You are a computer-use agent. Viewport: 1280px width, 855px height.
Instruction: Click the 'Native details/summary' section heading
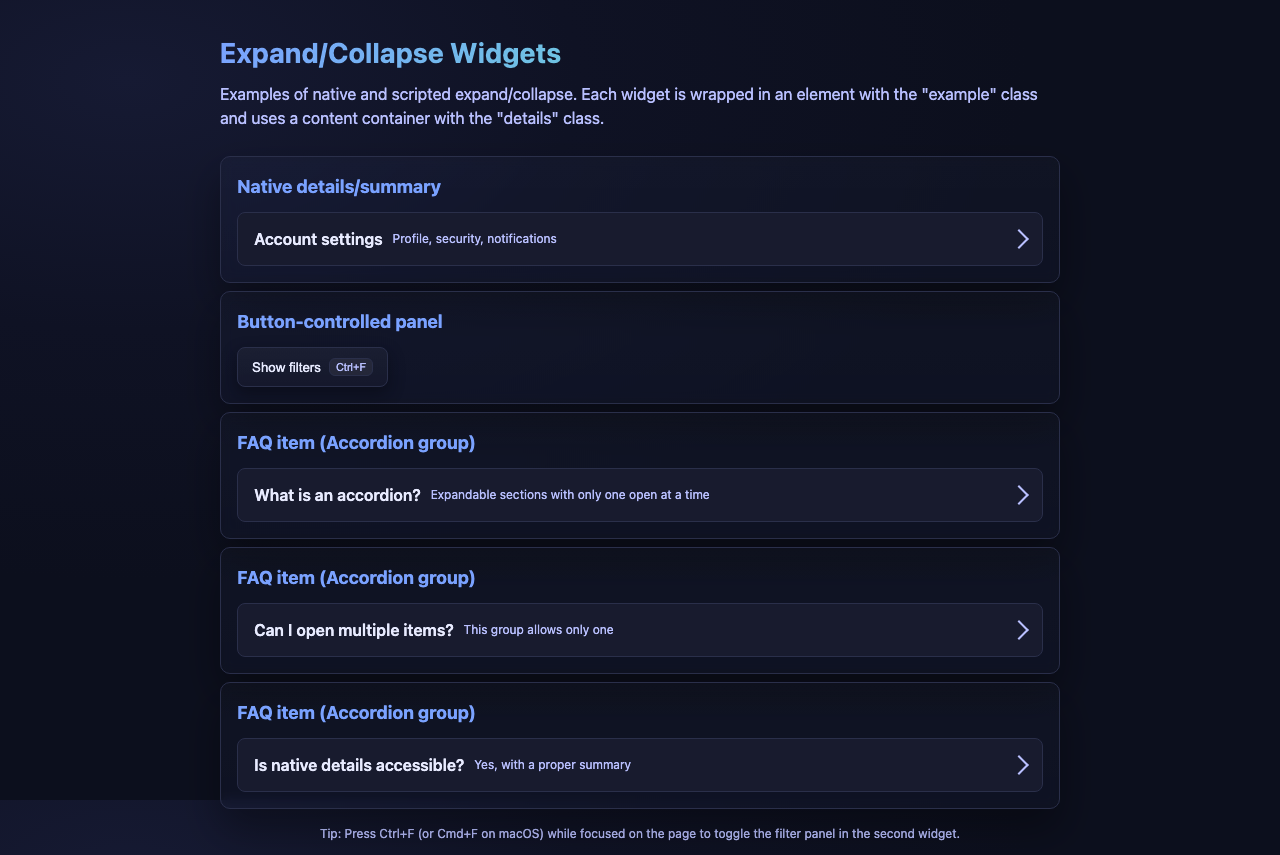coord(339,186)
